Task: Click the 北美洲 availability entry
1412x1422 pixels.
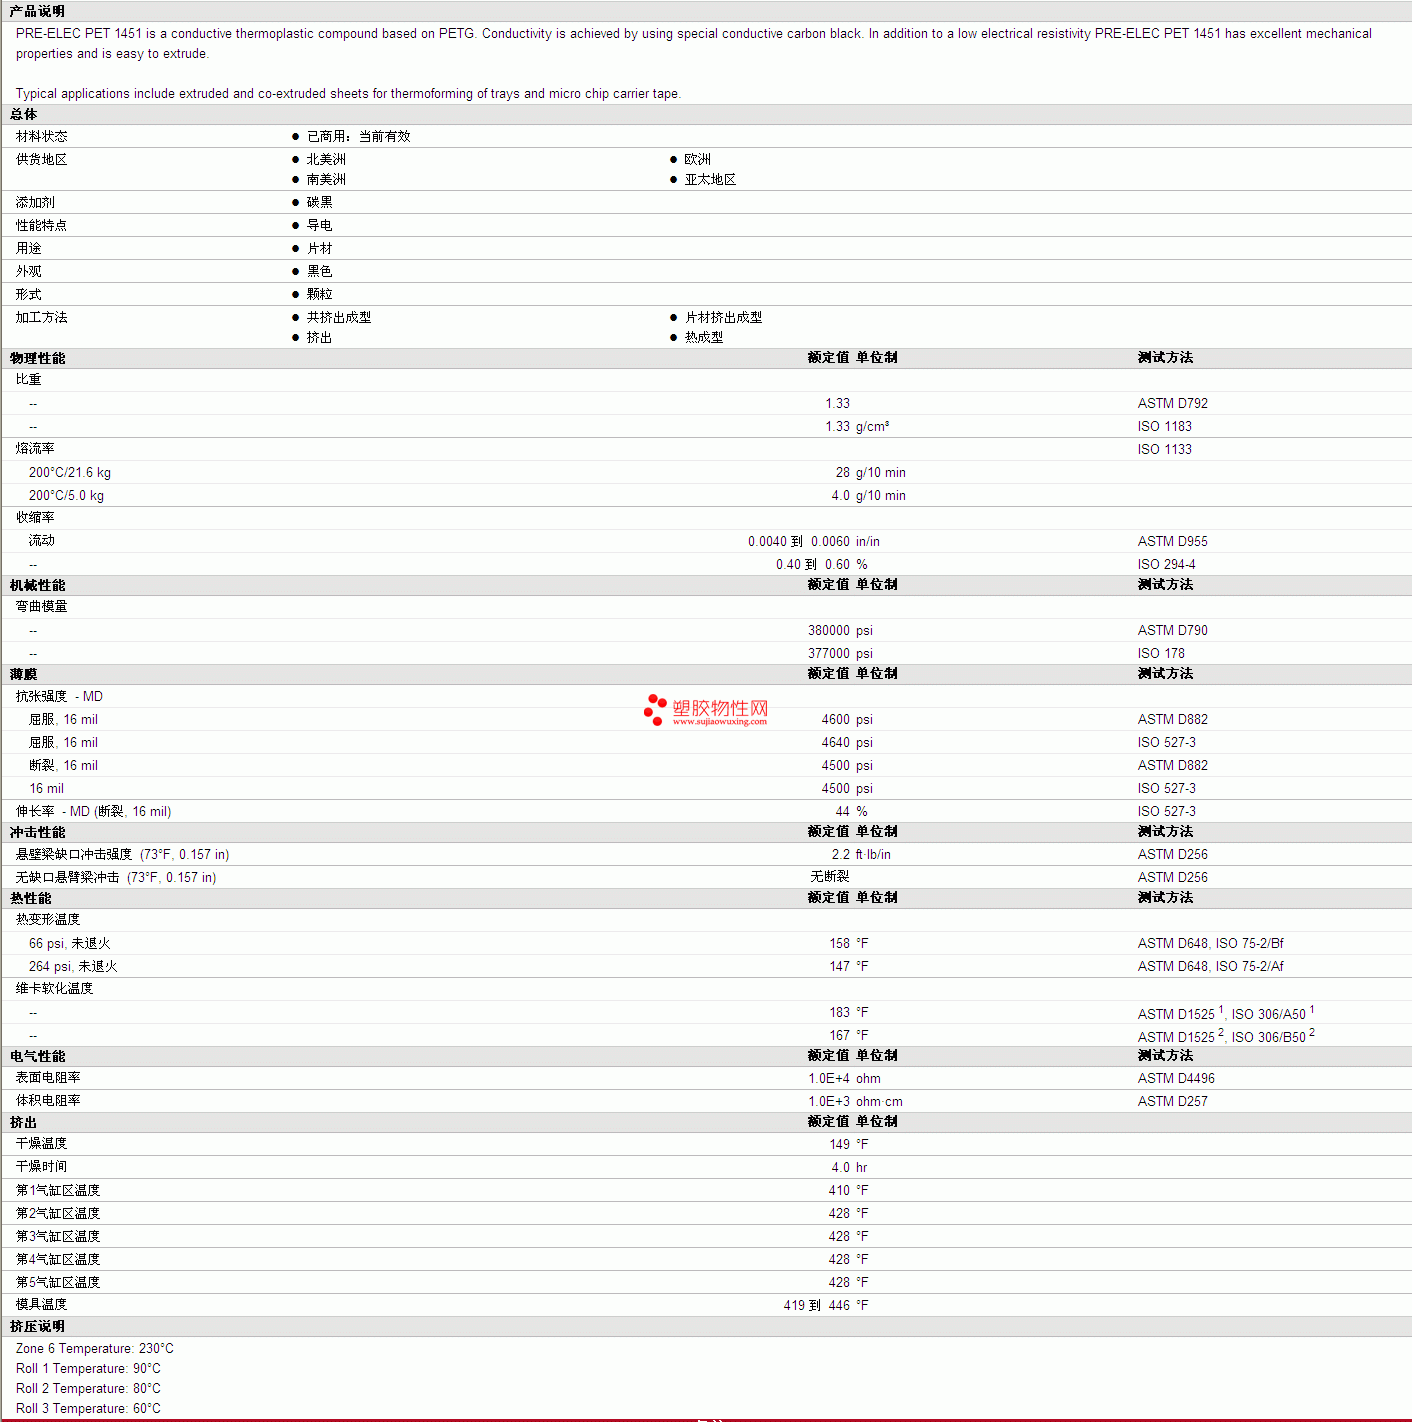Action: 326,159
